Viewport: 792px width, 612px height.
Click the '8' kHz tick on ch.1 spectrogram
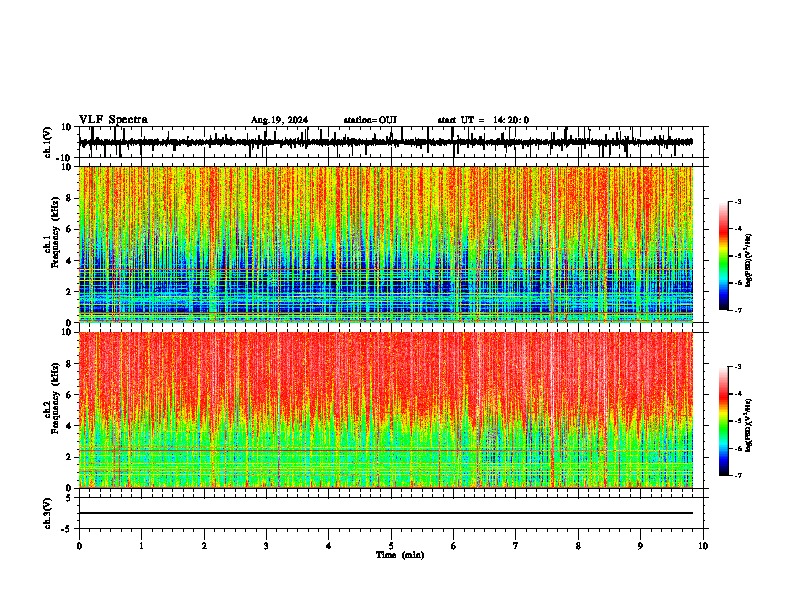(x=69, y=198)
